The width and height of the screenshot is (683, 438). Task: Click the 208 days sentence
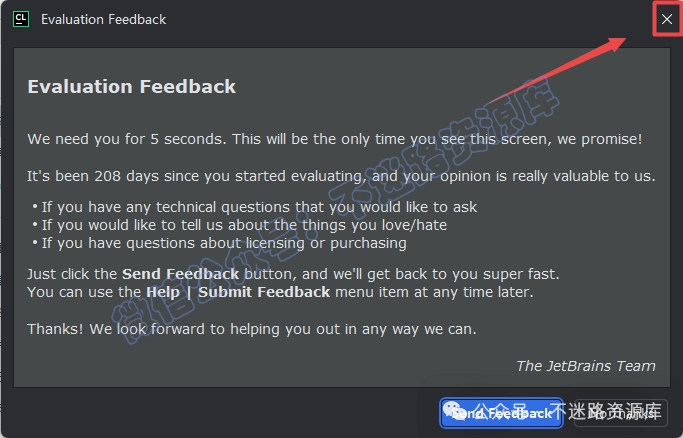341,176
